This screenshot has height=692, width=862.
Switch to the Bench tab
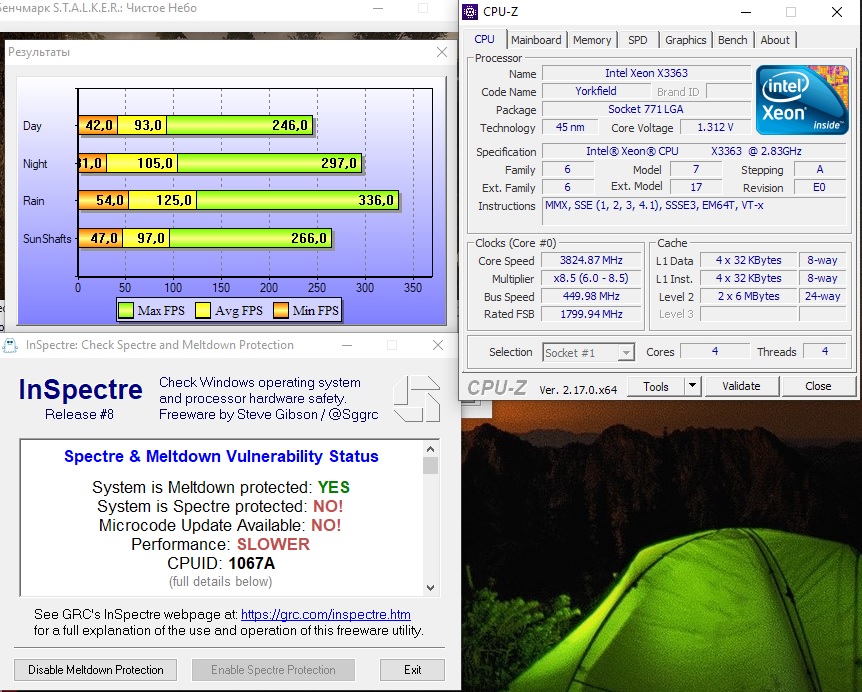[x=733, y=40]
